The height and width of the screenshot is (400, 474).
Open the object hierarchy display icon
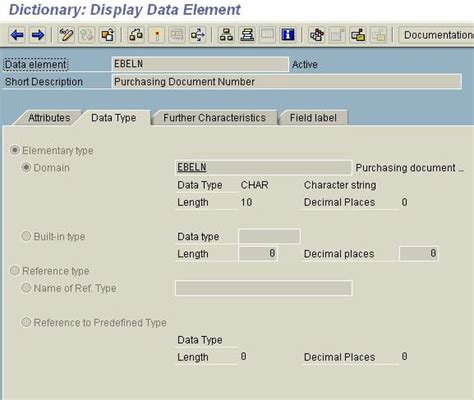click(x=226, y=35)
